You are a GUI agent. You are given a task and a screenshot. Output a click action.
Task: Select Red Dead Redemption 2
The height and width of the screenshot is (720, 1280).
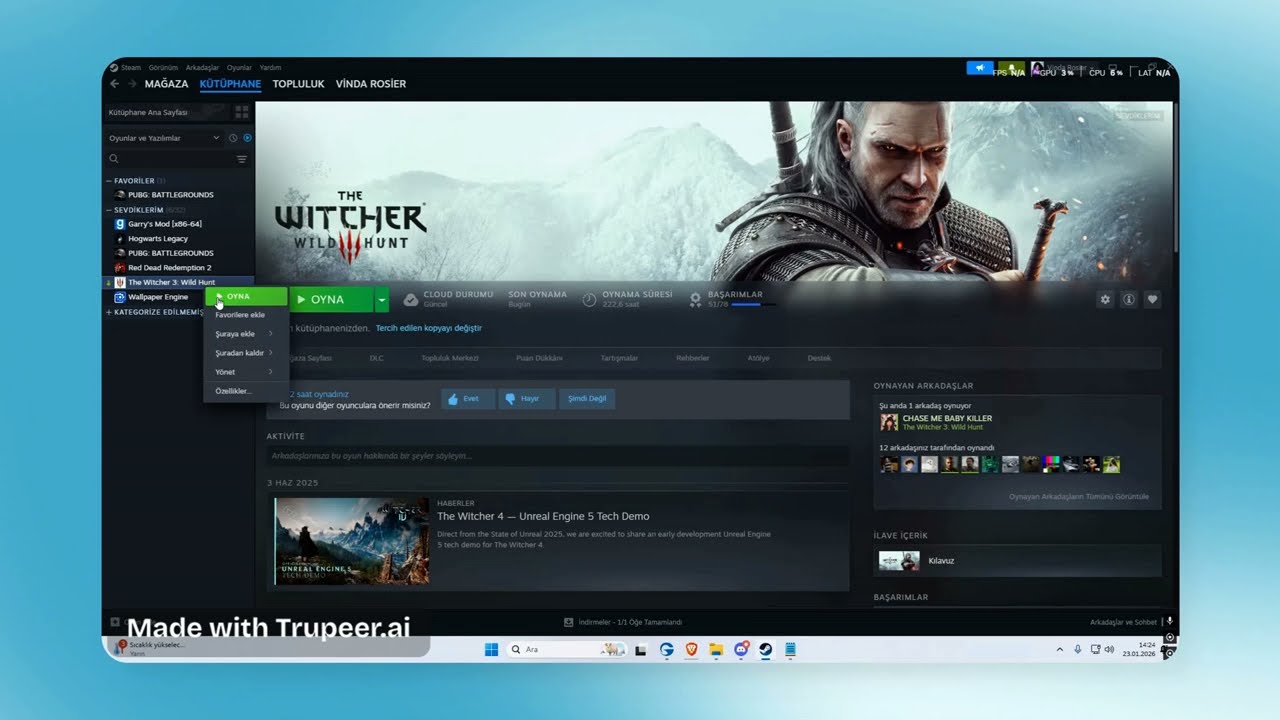point(169,268)
